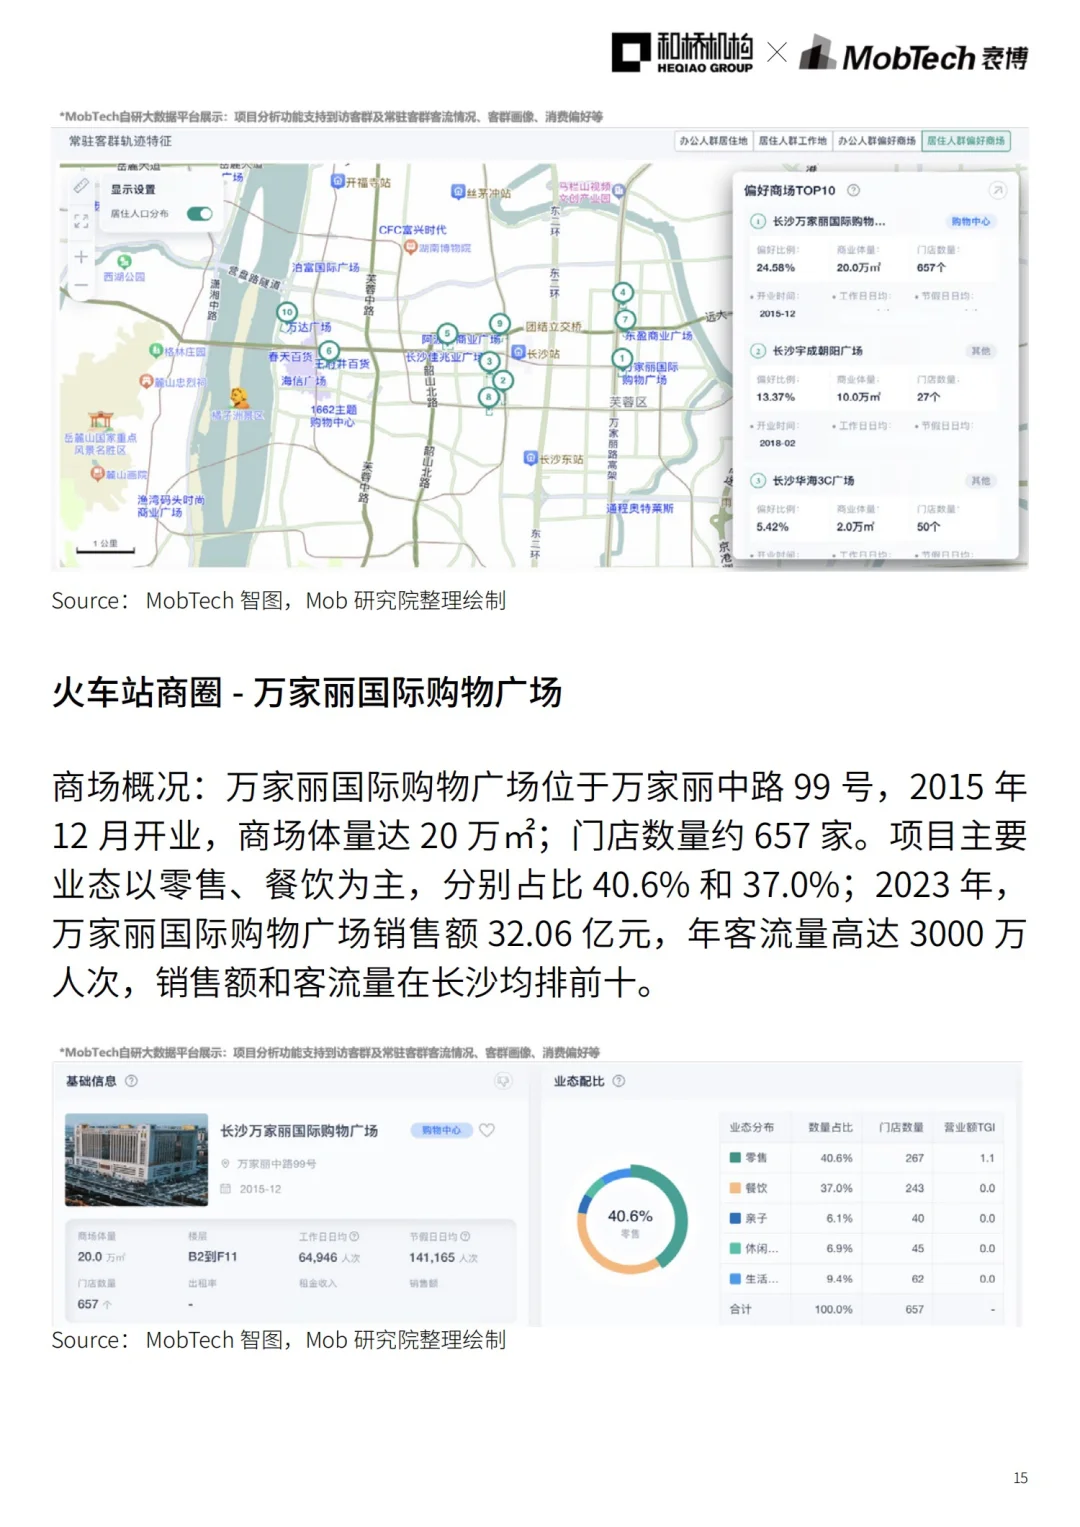Viewport: 1080px width, 1527px height.
Task: Click the 休闲... category row label
Action: (x=761, y=1249)
